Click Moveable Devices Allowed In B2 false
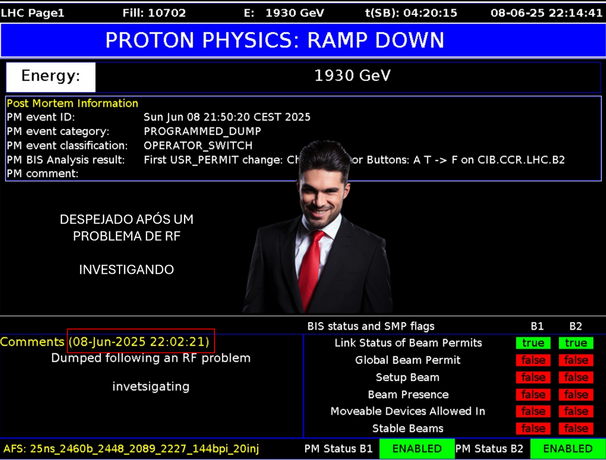606x460 pixels. click(x=576, y=411)
